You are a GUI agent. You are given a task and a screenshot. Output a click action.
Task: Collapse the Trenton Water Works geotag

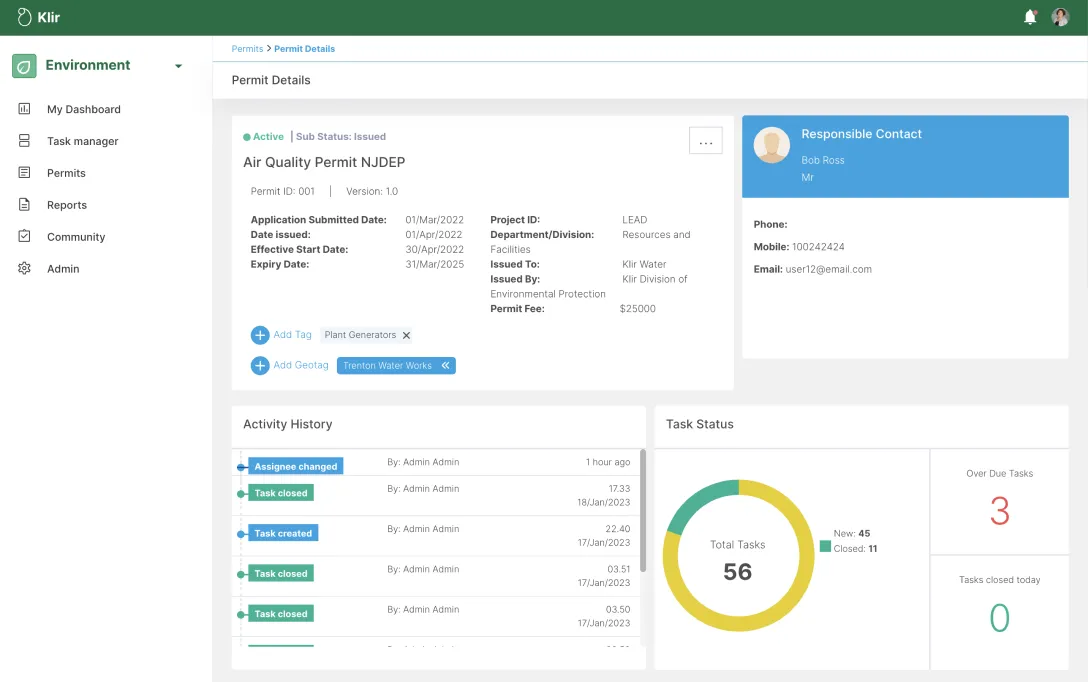(445, 366)
